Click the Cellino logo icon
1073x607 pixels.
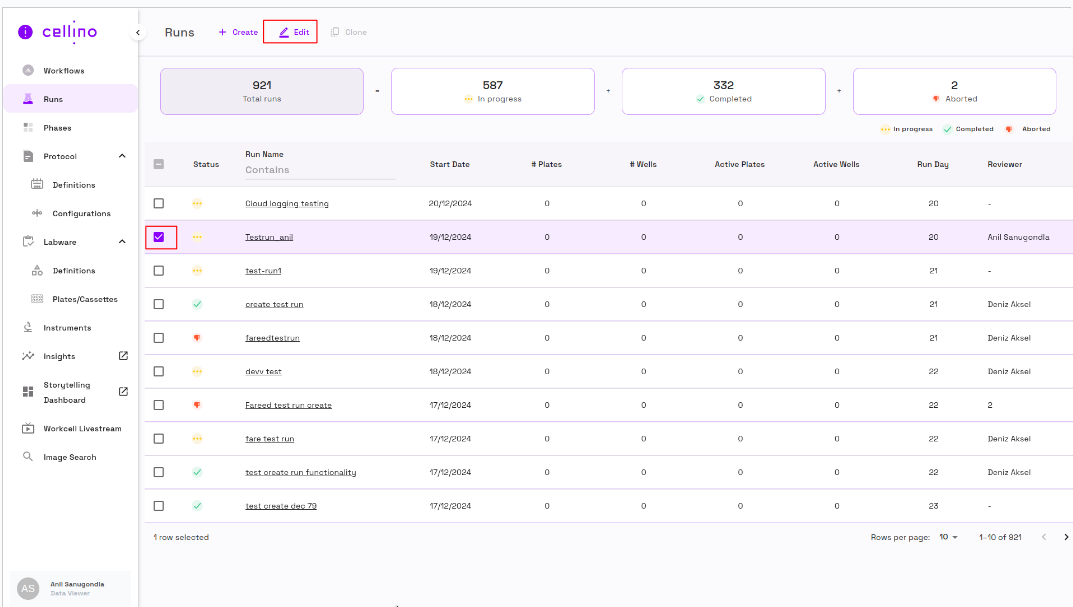click(x=26, y=32)
